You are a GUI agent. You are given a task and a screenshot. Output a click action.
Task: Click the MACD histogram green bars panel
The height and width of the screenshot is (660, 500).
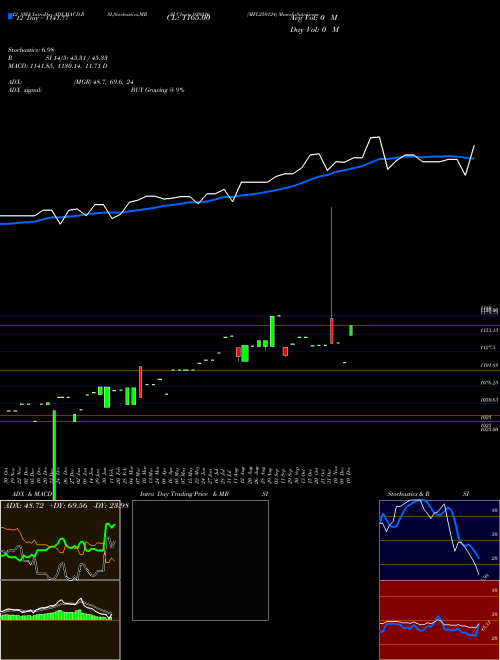60,620
